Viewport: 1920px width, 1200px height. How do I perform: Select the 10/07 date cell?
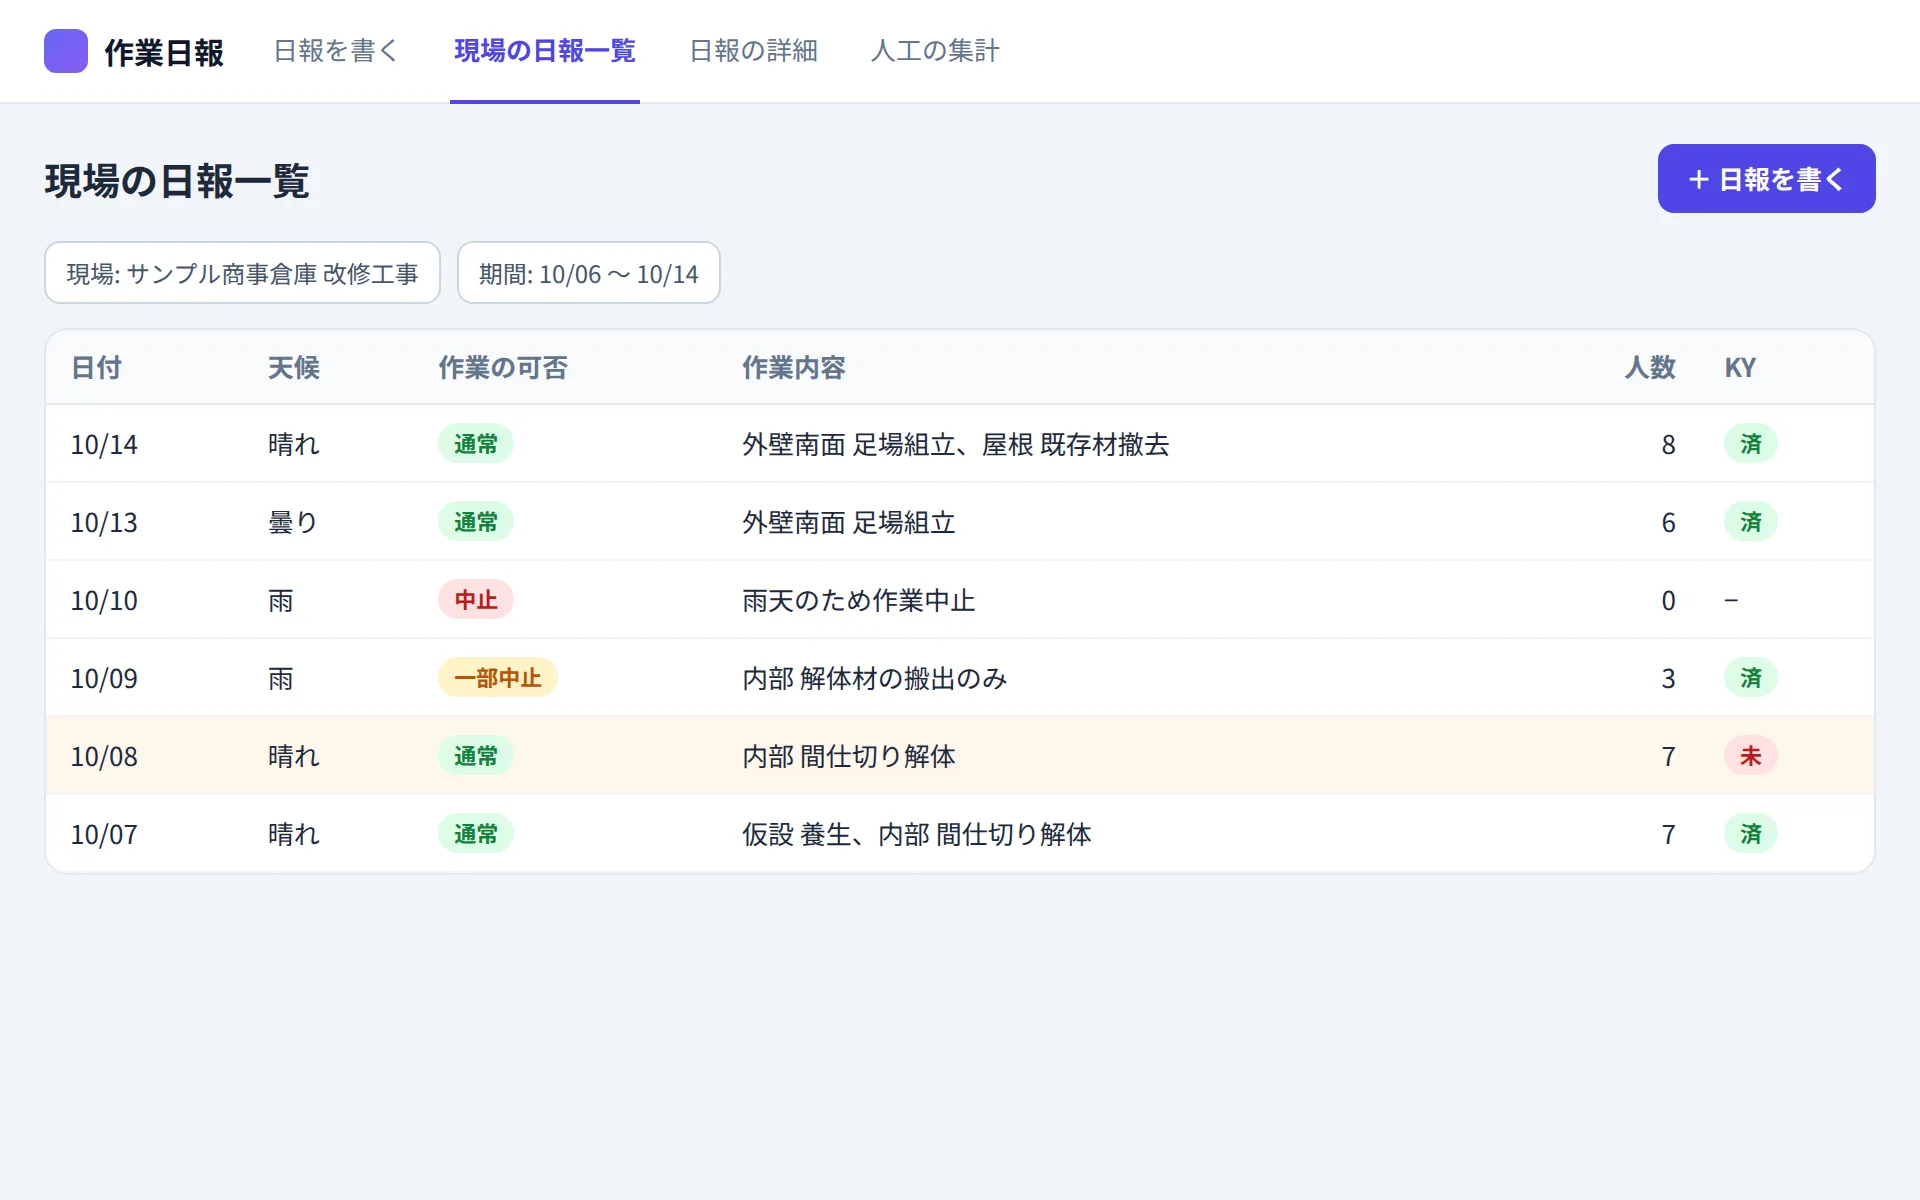[104, 834]
